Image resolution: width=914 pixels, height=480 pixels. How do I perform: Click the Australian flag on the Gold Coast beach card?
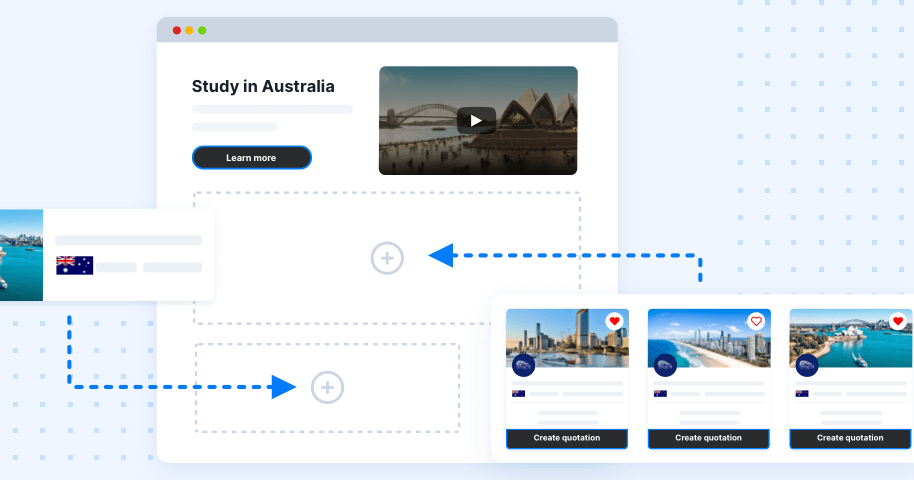coord(660,394)
